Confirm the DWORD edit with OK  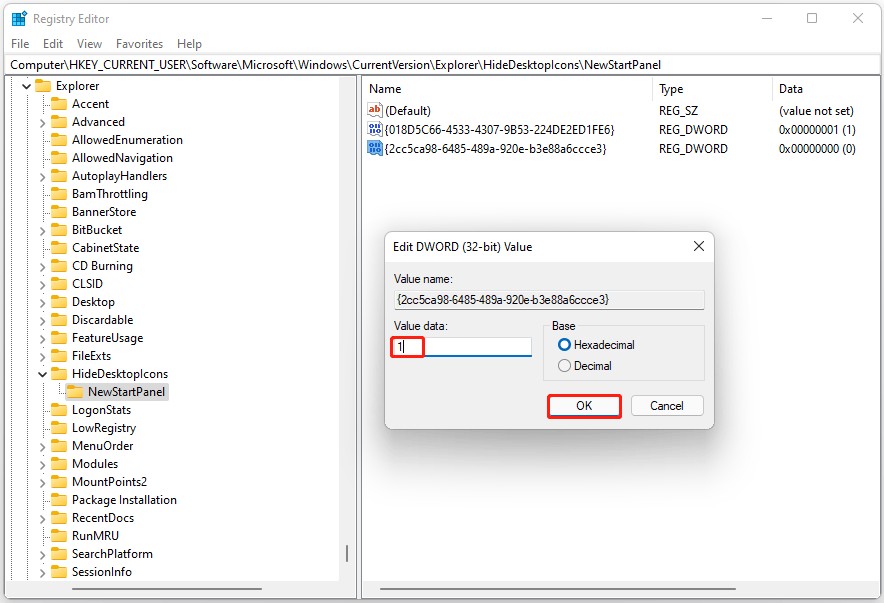point(584,406)
